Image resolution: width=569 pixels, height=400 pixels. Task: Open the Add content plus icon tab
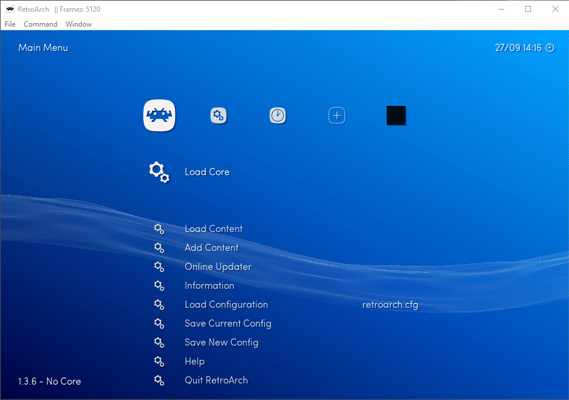[x=337, y=115]
